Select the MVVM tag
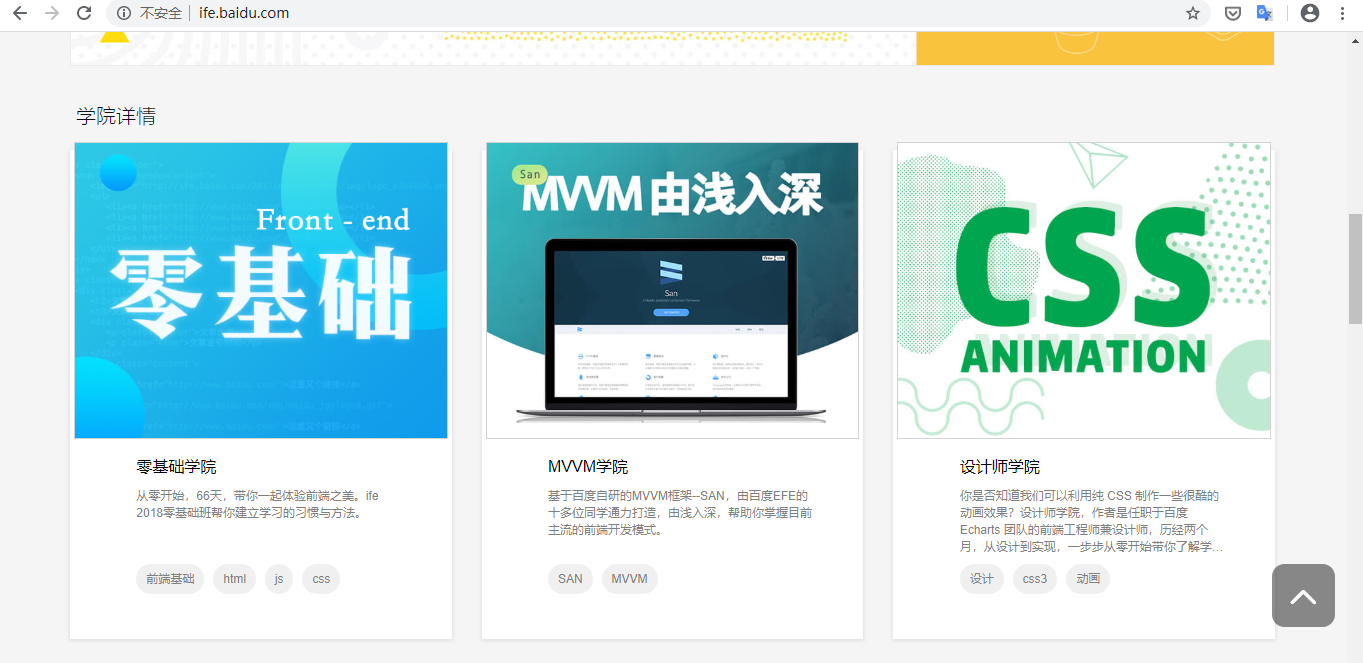The width and height of the screenshot is (1363, 663). tap(630, 579)
